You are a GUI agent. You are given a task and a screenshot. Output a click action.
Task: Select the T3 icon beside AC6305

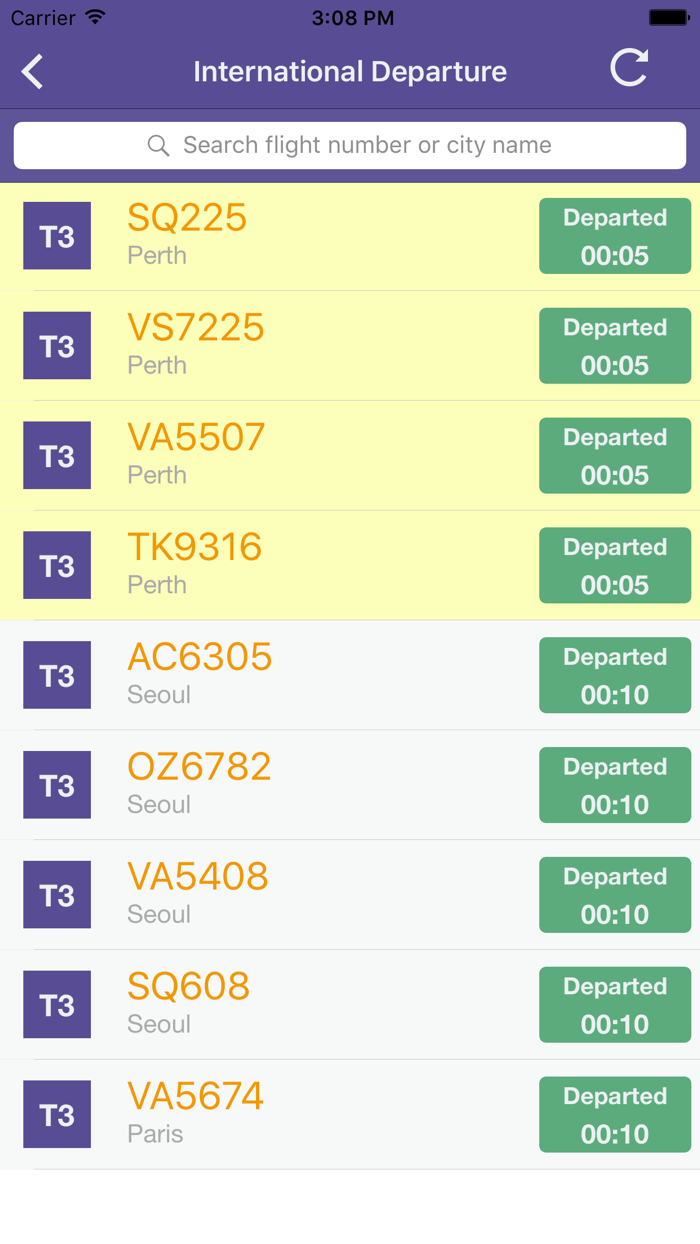pos(57,675)
